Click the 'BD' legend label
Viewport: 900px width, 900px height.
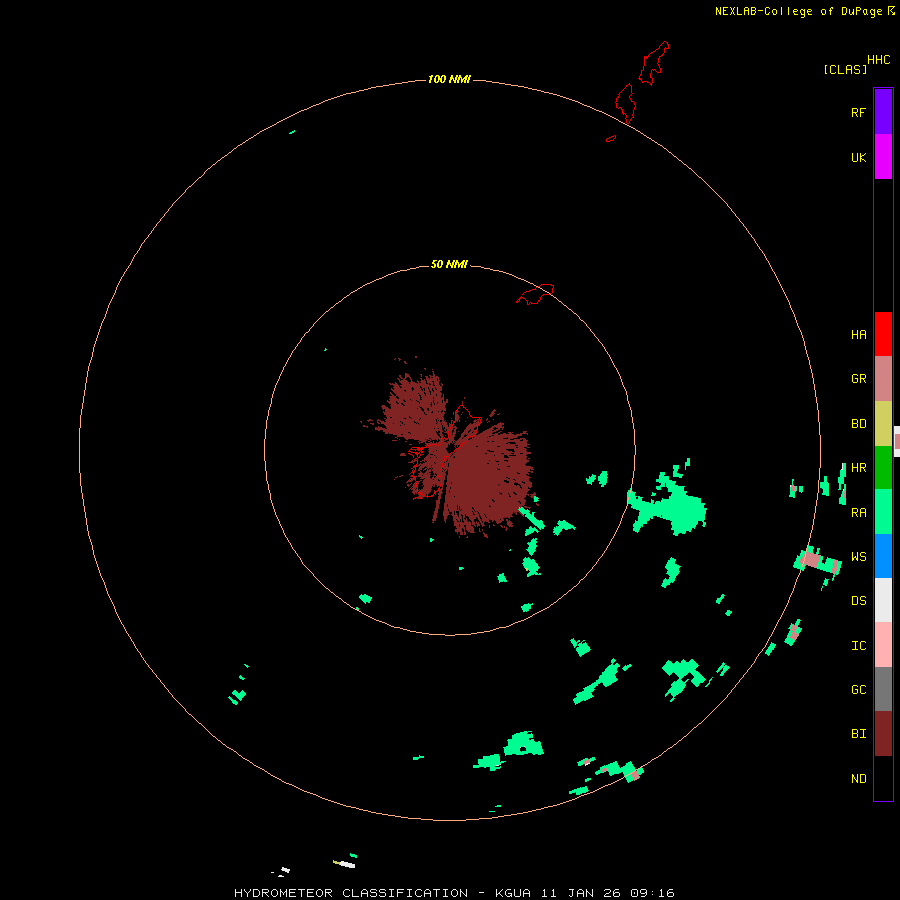pos(859,424)
